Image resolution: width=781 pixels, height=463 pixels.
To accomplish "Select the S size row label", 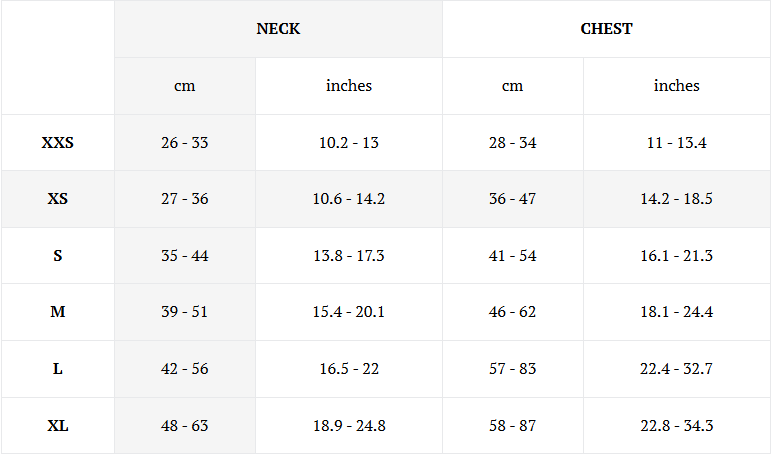I will pyautogui.click(x=58, y=256).
